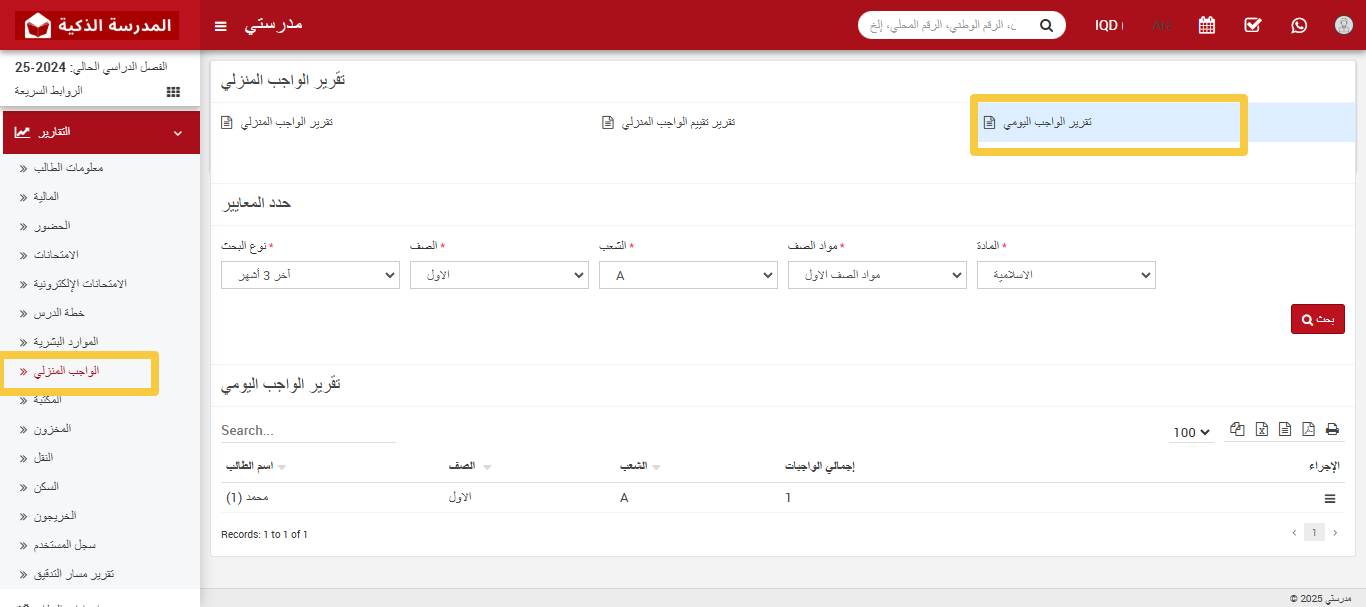
Task: Open the الشعب section dropdown
Action: [x=688, y=274]
